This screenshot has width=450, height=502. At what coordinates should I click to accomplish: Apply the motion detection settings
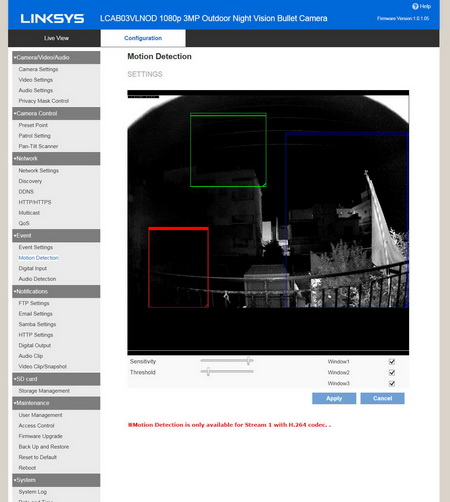(334, 398)
